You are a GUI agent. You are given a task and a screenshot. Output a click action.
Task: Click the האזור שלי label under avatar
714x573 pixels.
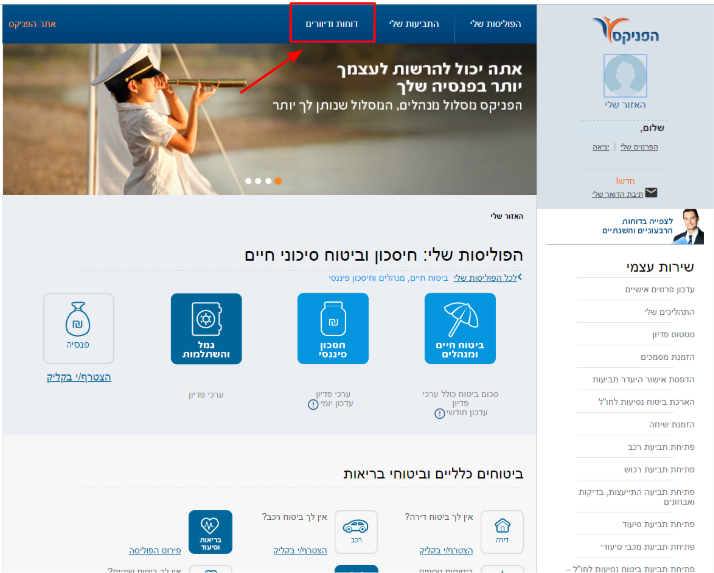pos(625,105)
